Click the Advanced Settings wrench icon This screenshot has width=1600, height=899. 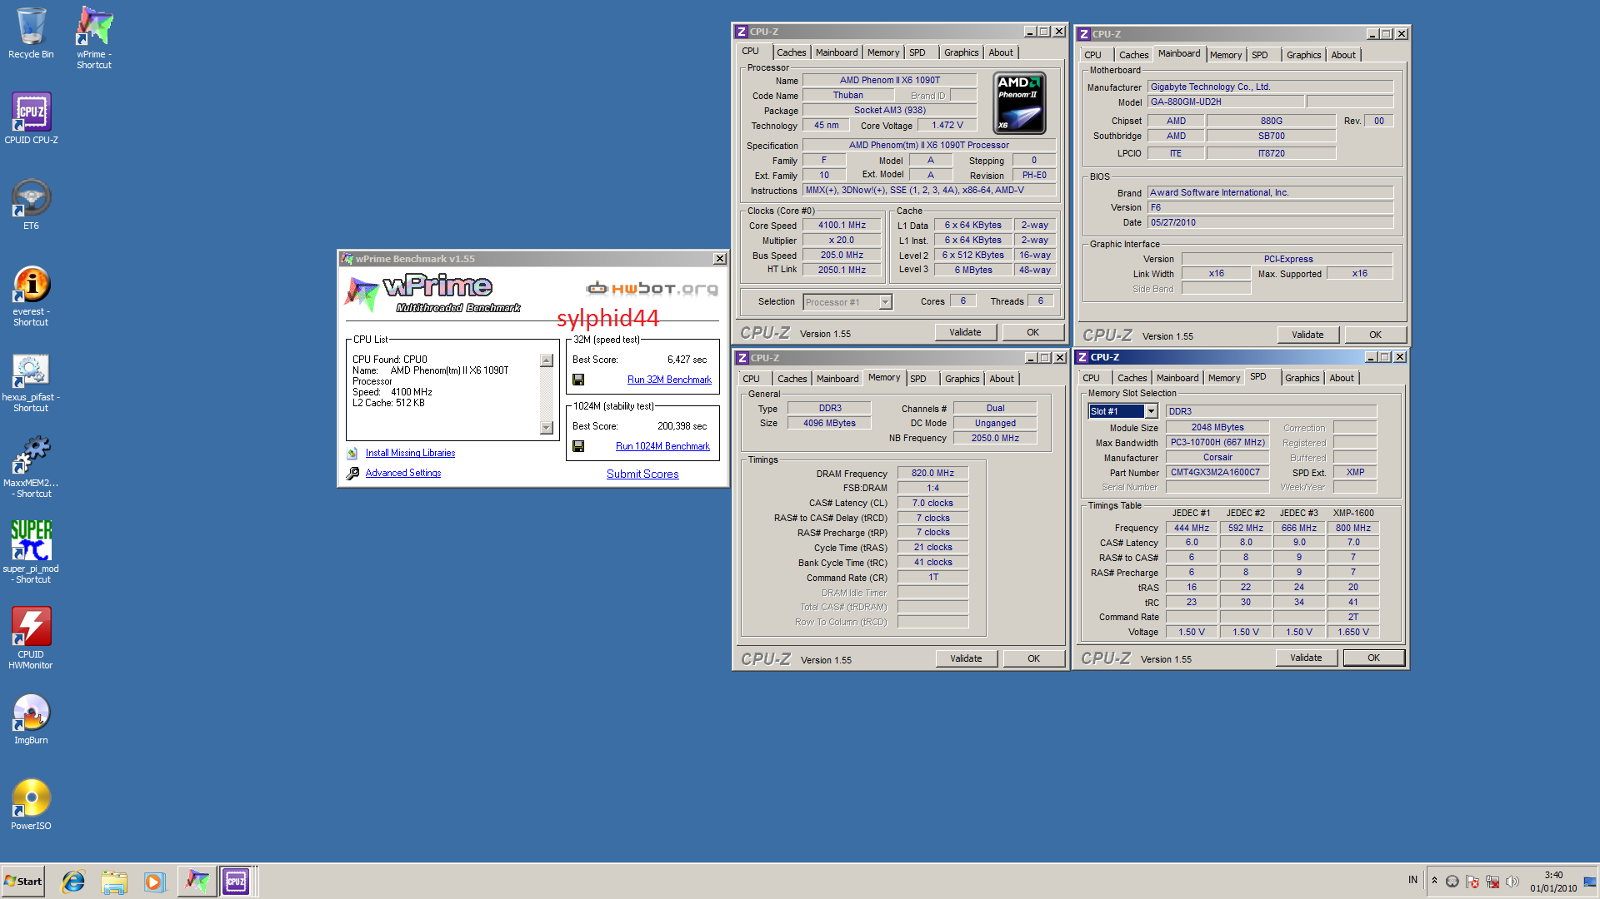click(x=352, y=473)
